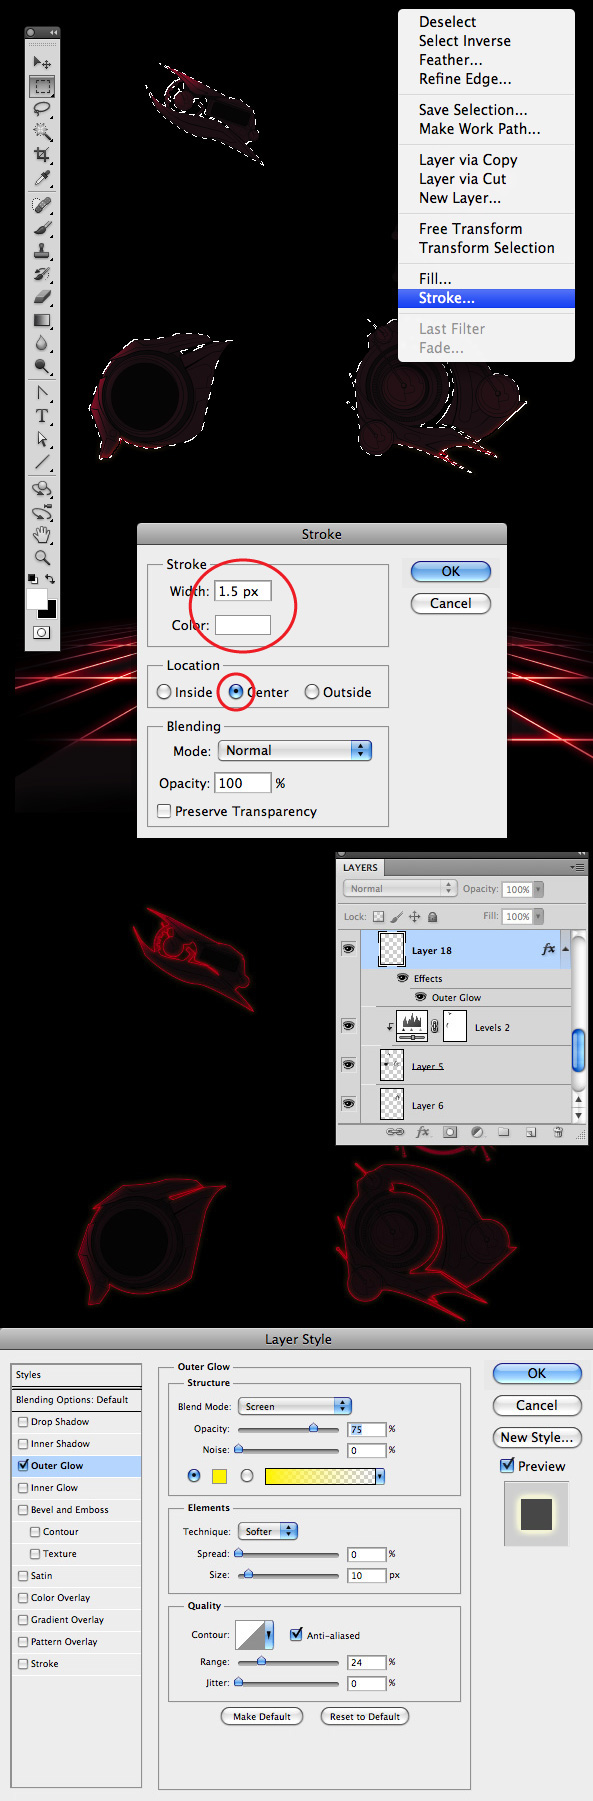The width and height of the screenshot is (593, 1801).
Task: Select the Lasso tool
Action: [x=42, y=109]
